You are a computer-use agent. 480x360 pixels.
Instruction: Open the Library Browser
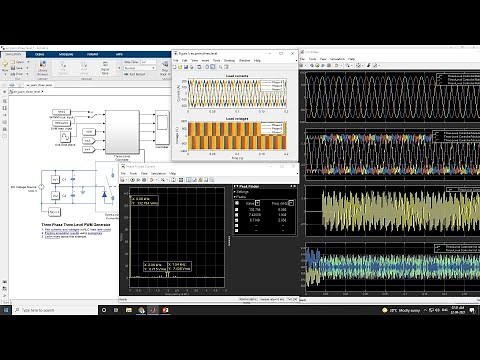42,68
